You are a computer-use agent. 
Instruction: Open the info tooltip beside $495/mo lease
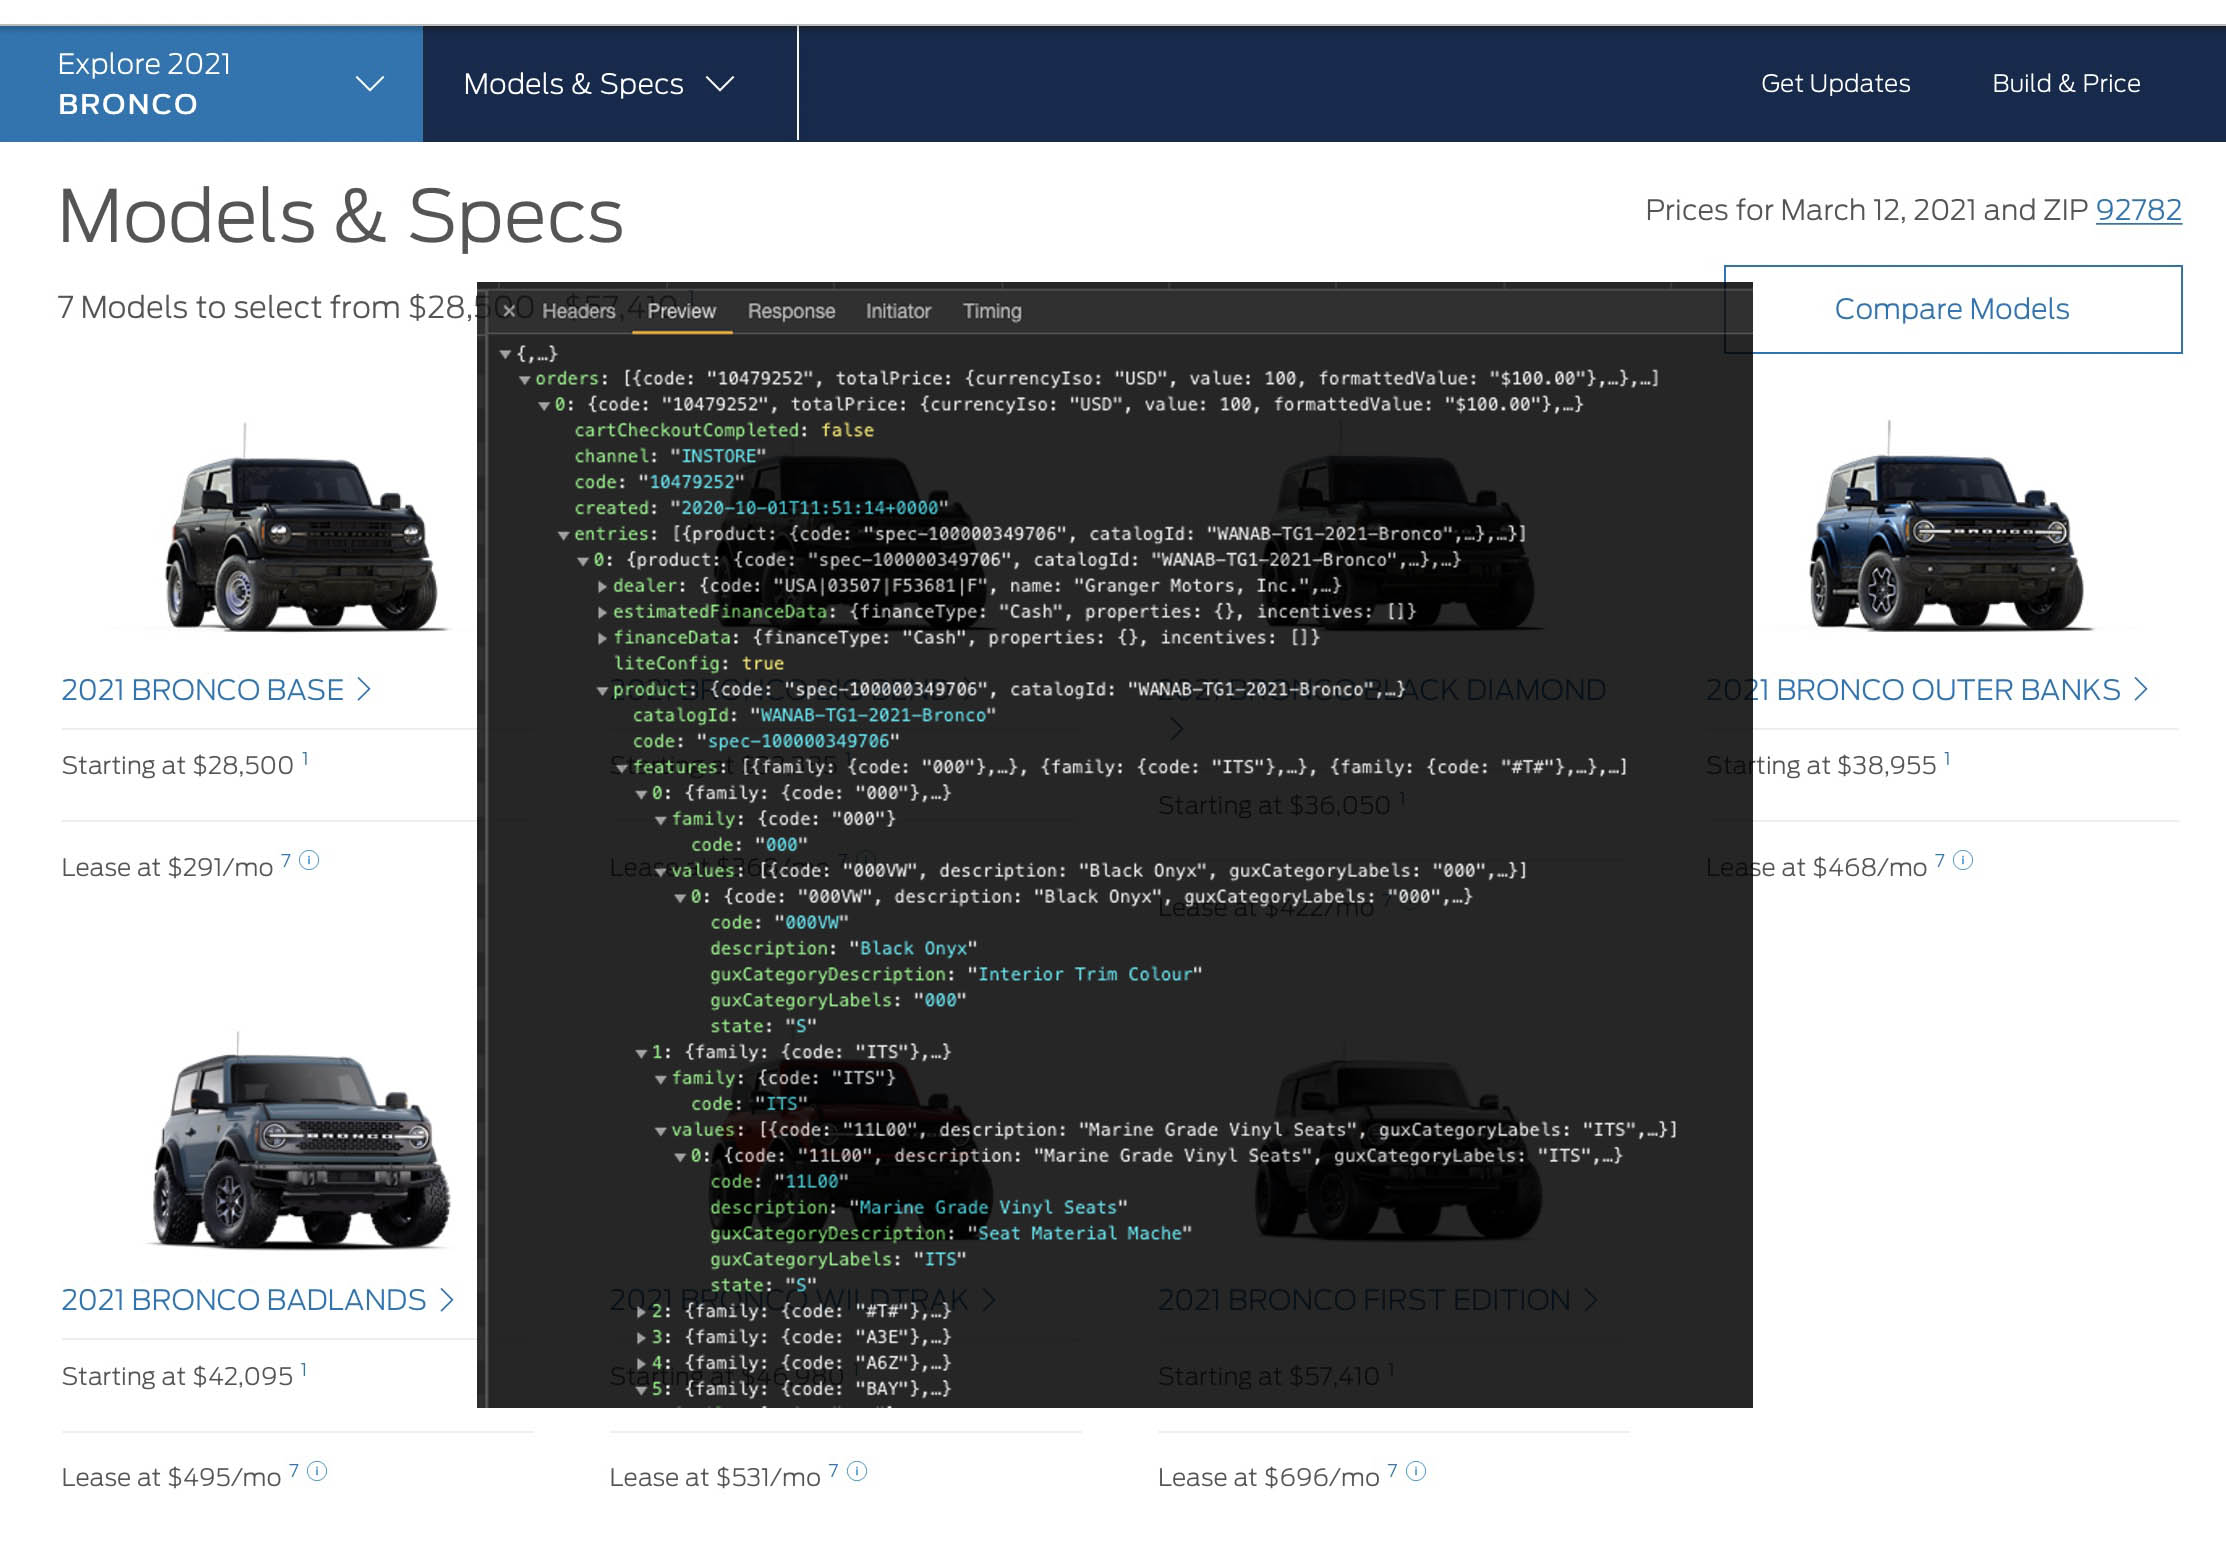click(318, 1471)
